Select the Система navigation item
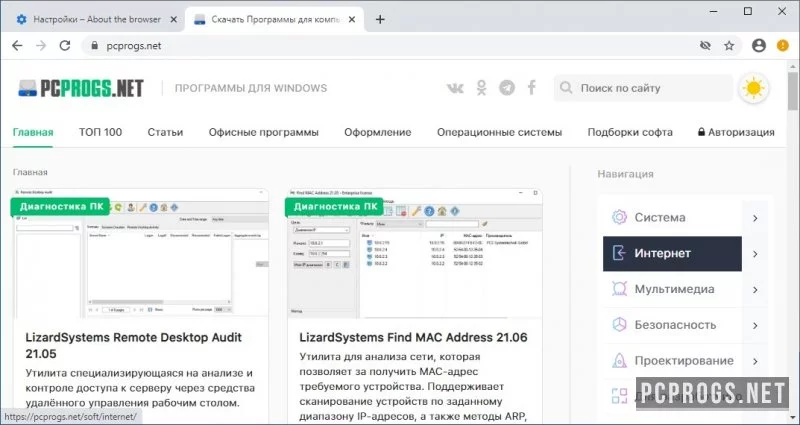 pos(672,217)
